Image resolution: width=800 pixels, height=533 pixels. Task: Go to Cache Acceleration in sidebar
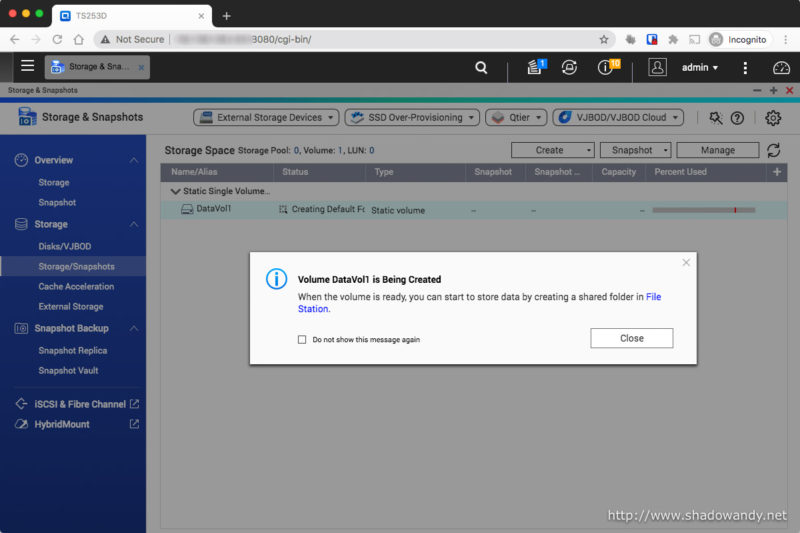click(76, 286)
